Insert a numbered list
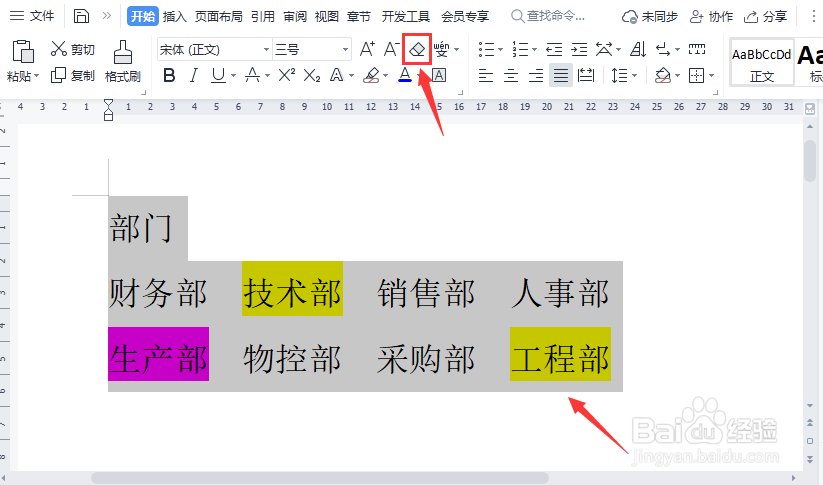823x485 pixels. (520, 49)
